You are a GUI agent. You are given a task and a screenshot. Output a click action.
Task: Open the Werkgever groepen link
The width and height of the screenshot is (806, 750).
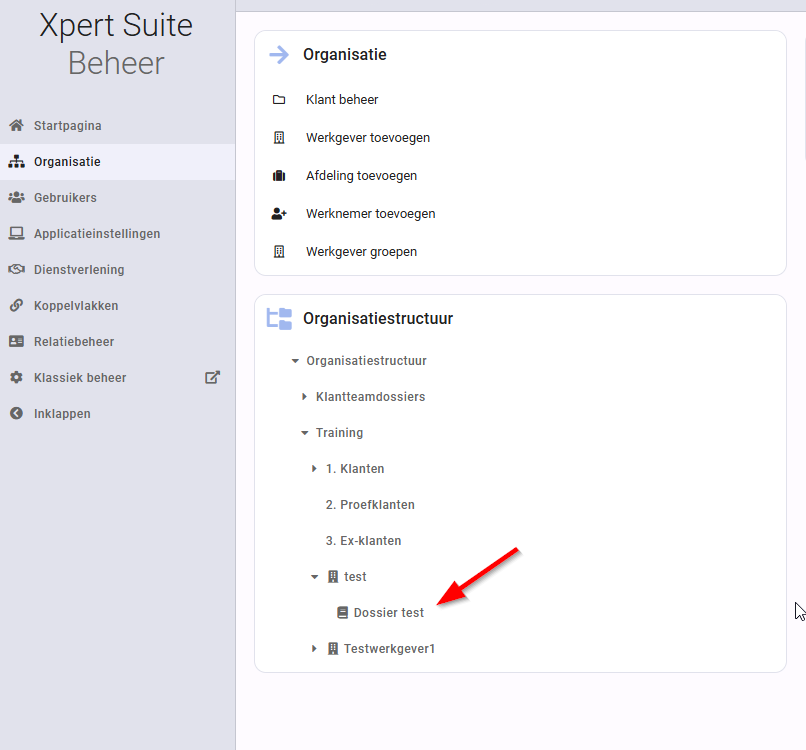point(361,252)
